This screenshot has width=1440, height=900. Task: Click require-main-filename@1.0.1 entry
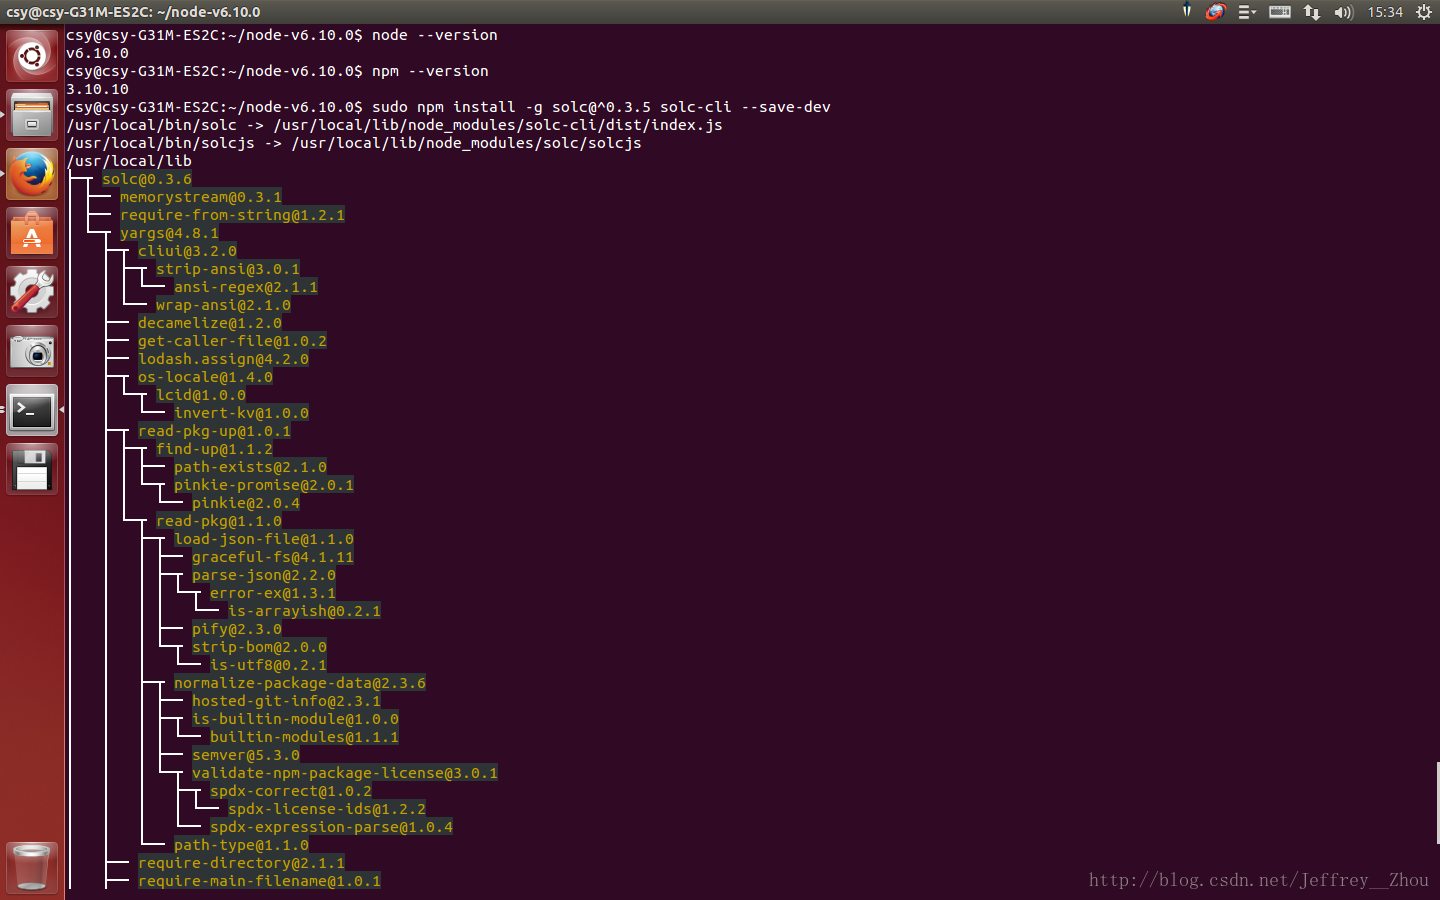[259, 881]
